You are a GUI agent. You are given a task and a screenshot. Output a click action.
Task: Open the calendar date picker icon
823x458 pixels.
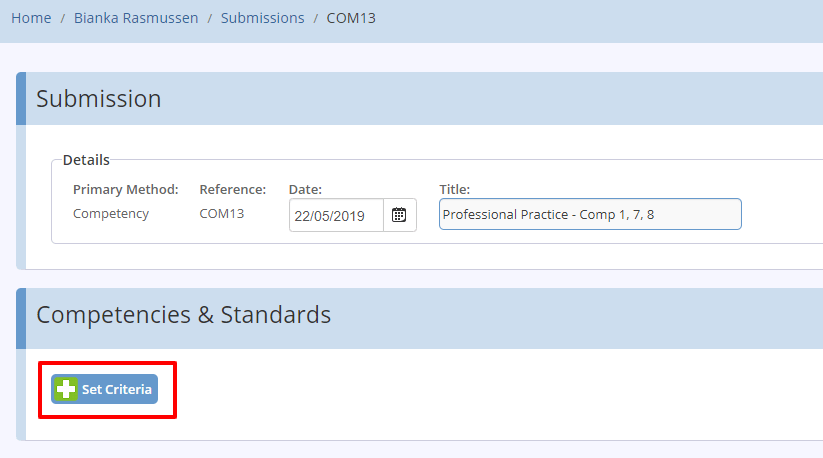pos(399,215)
